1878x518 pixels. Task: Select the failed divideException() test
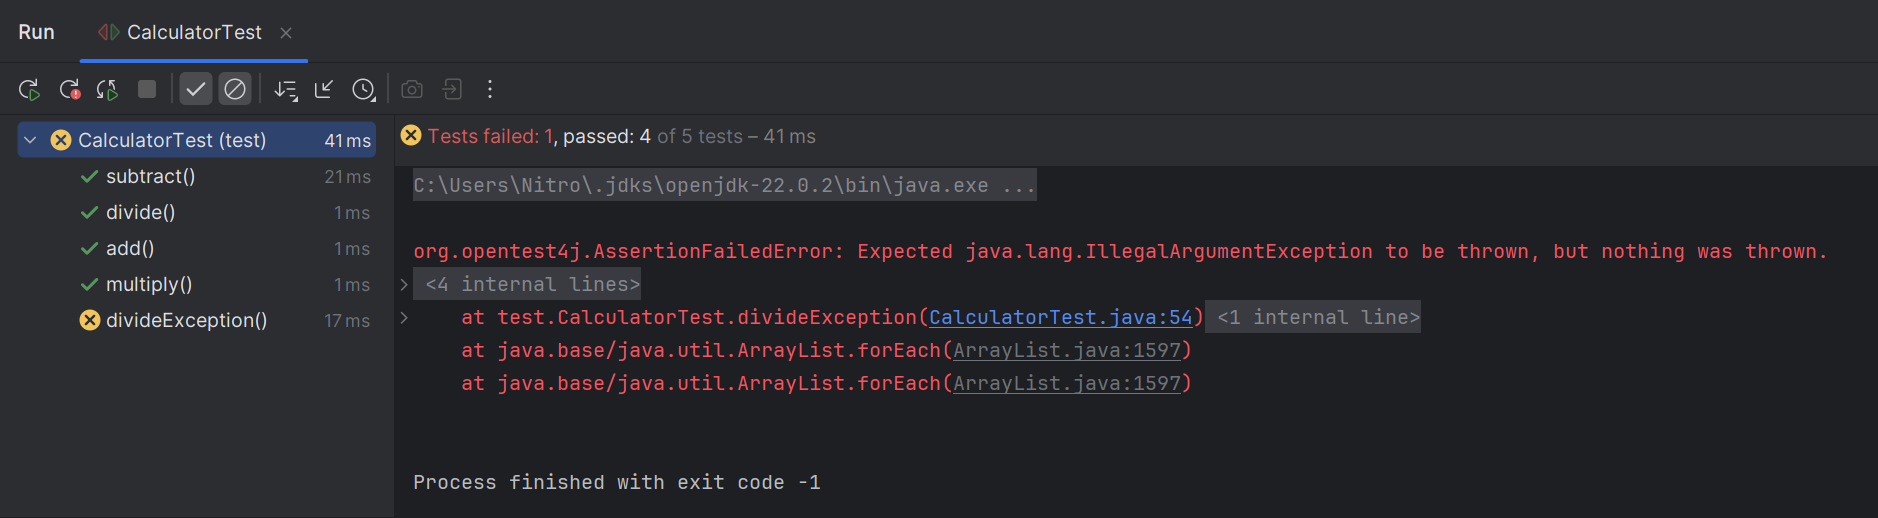tap(186, 320)
